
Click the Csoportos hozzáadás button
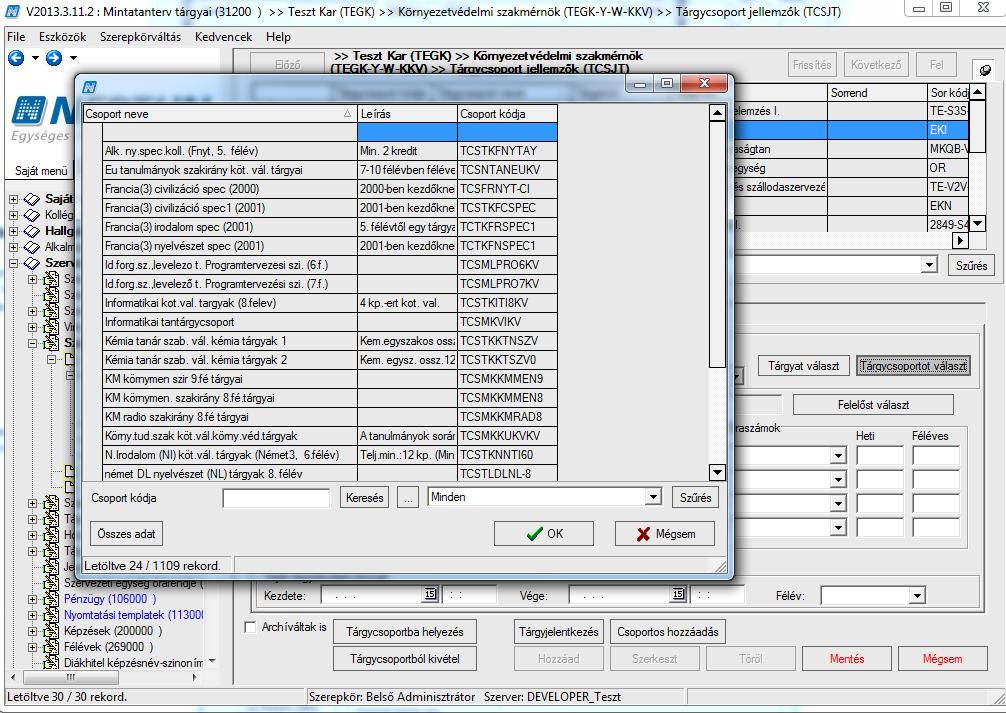pyautogui.click(x=668, y=632)
